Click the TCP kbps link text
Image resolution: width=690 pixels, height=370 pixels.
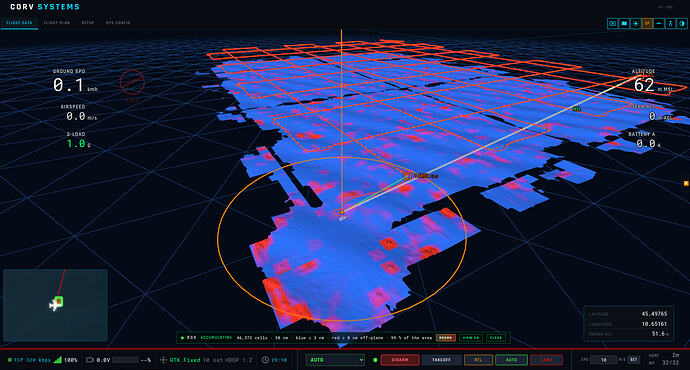pyautogui.click(x=32, y=360)
